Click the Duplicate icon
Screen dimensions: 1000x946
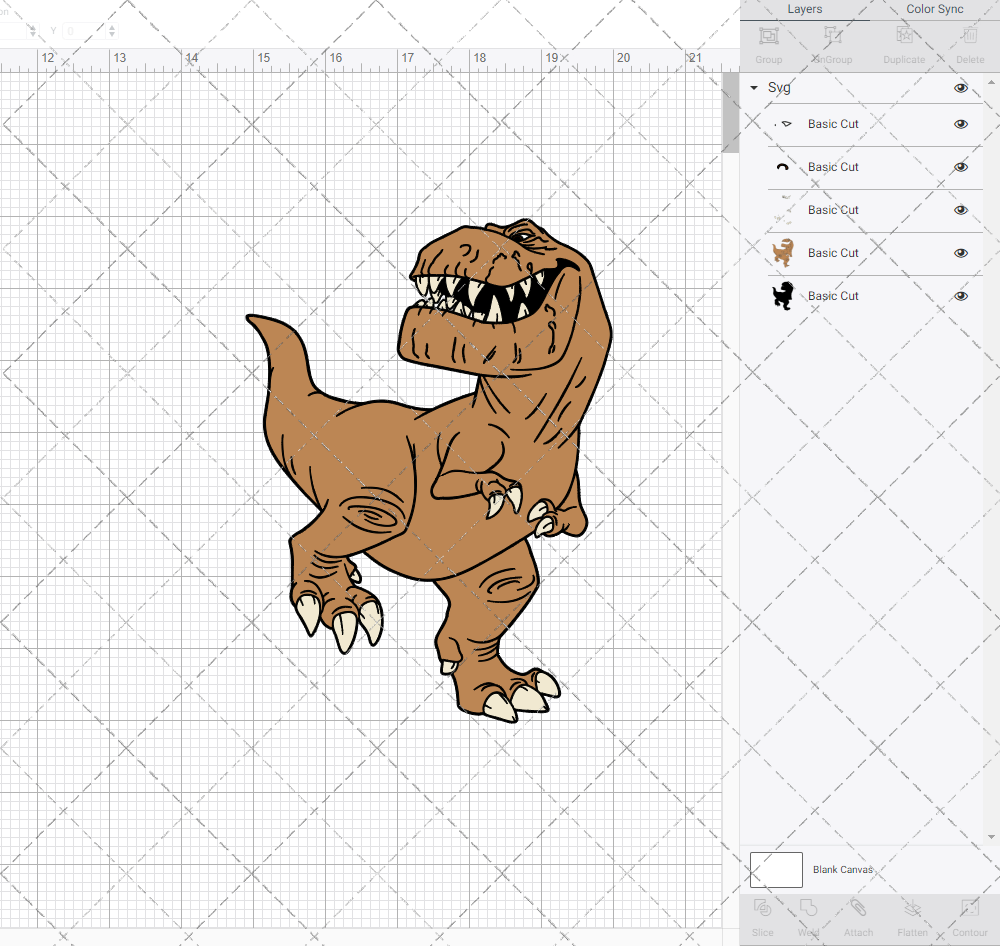click(904, 36)
